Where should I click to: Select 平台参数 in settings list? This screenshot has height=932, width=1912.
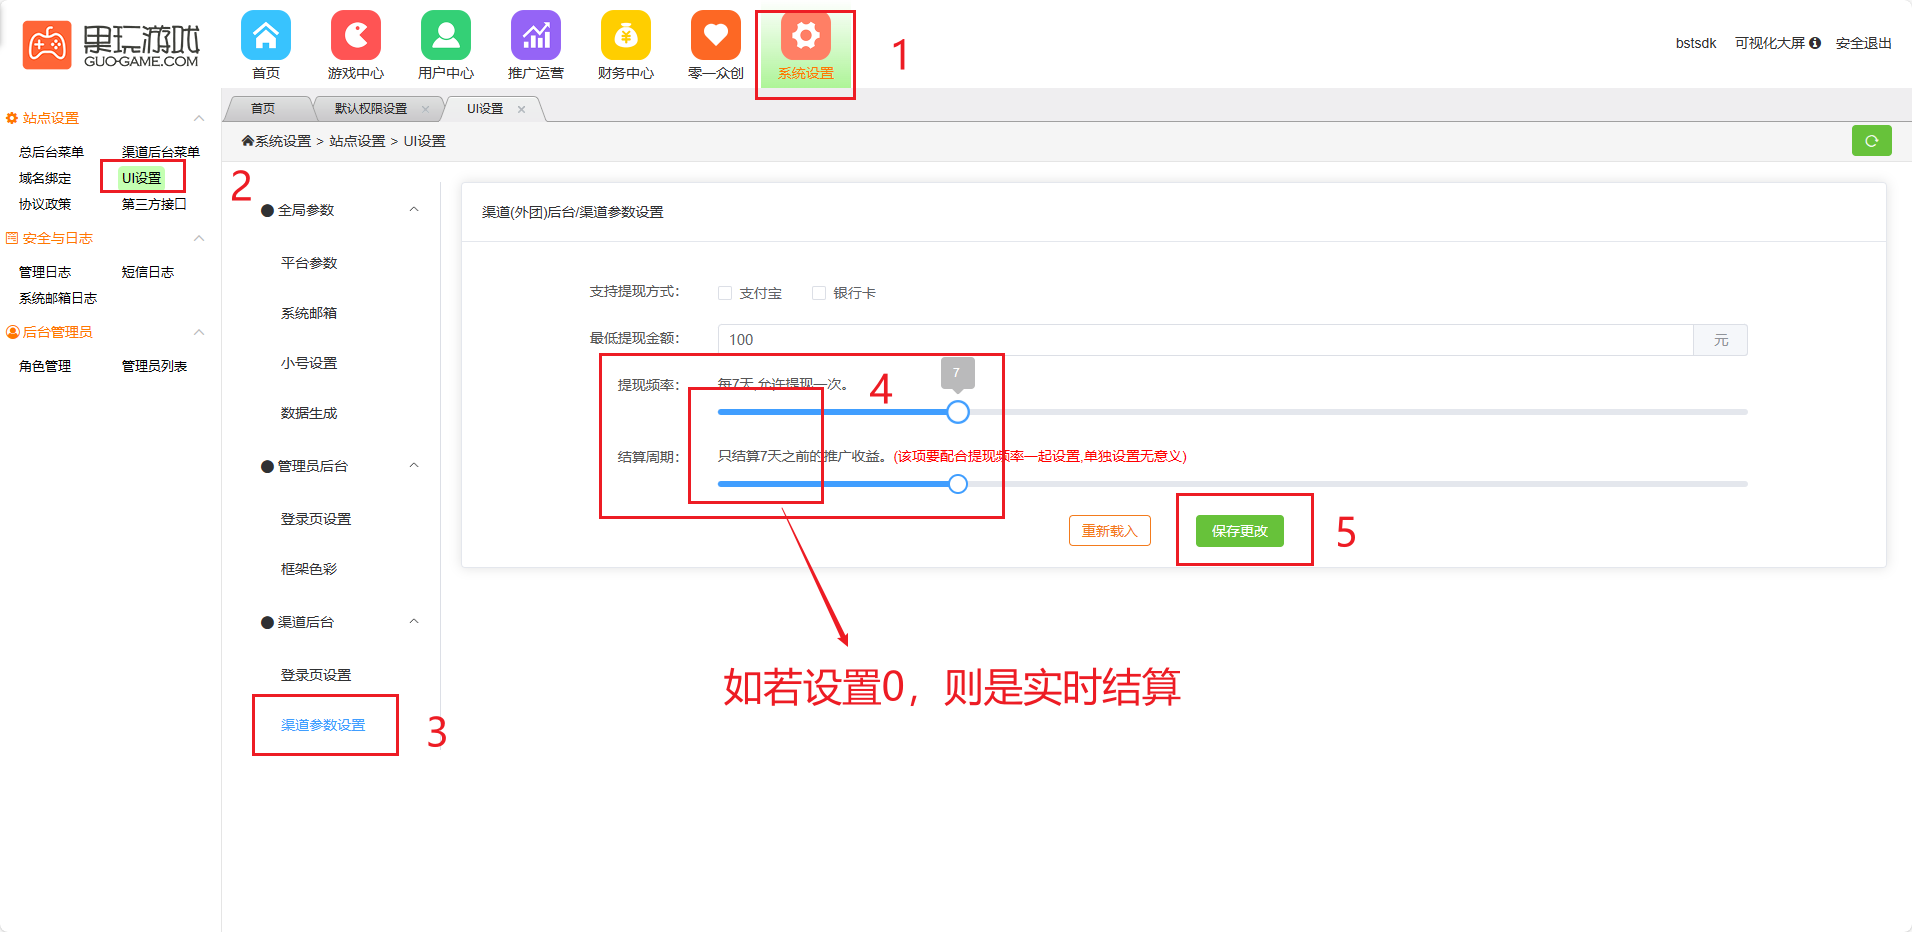[x=309, y=263]
